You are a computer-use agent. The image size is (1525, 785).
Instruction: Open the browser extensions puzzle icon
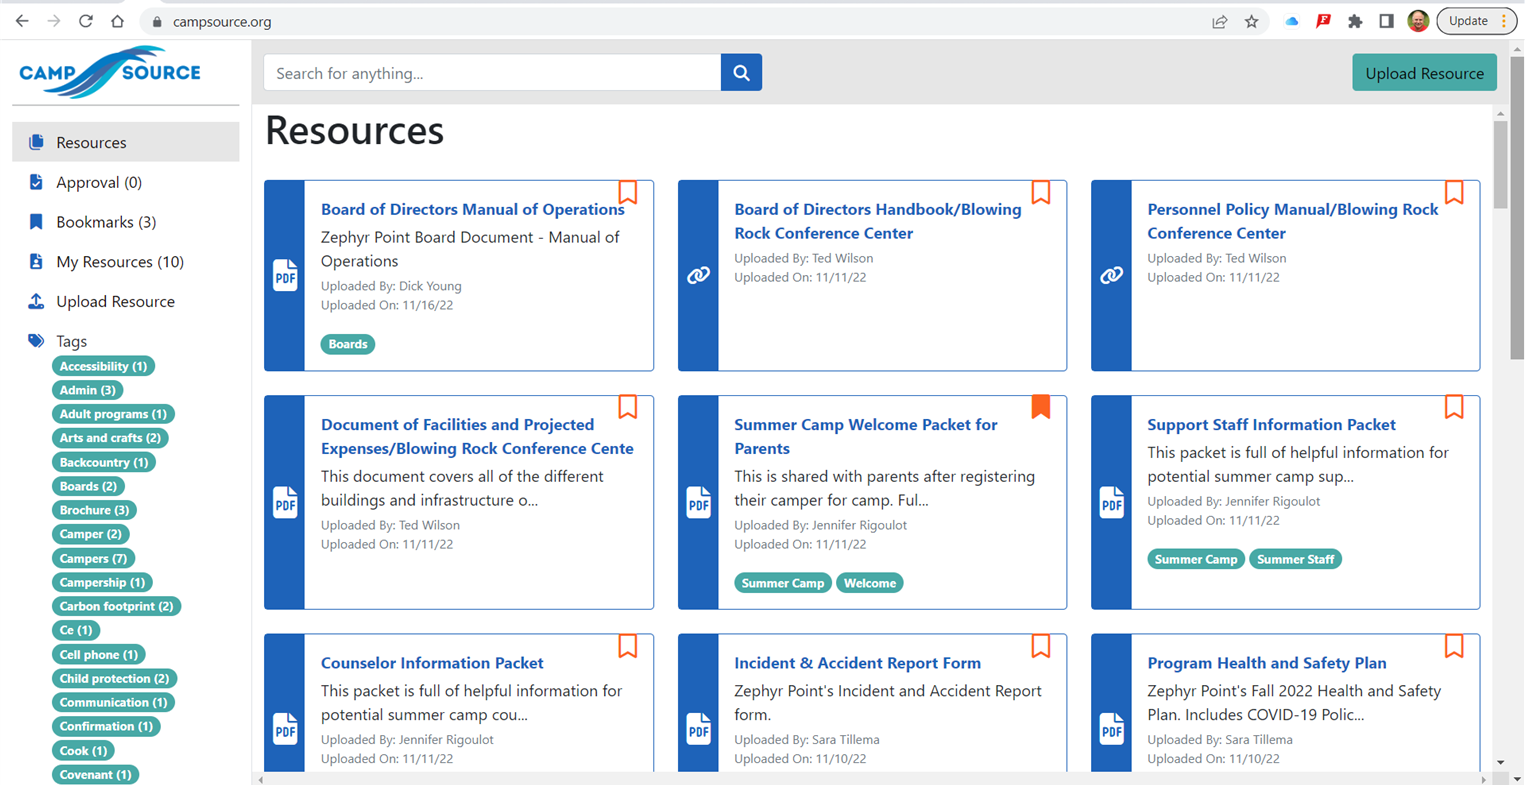pos(1354,21)
